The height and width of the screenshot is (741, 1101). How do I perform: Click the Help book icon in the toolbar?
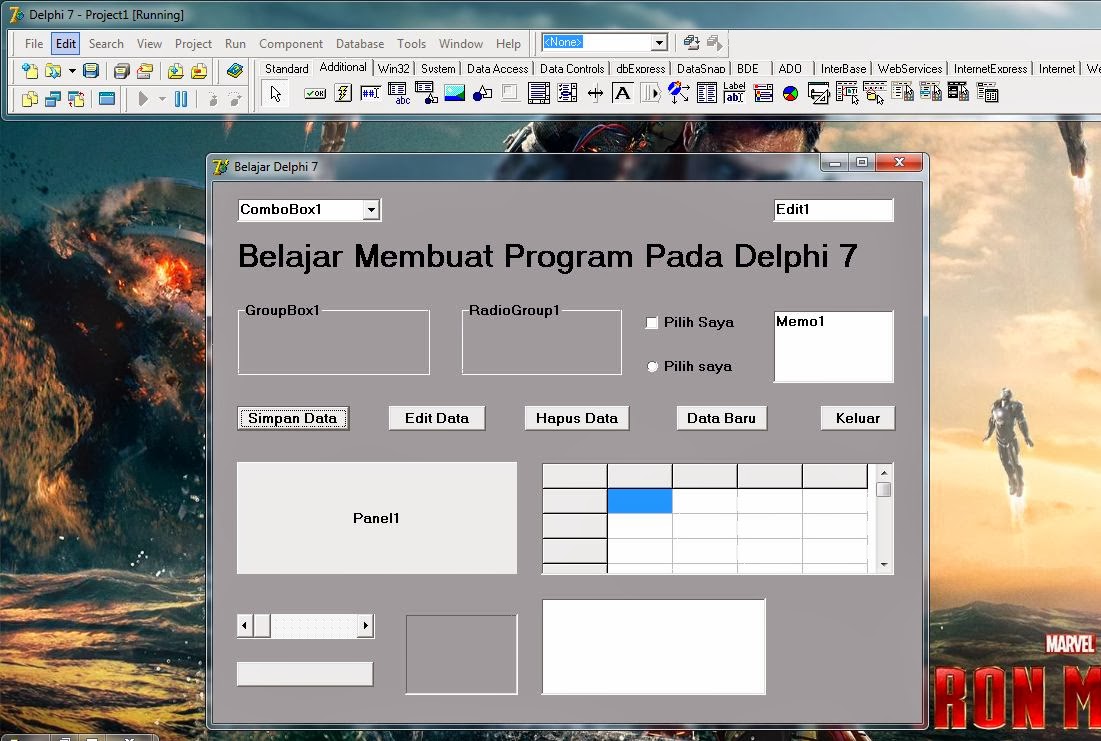click(x=236, y=69)
